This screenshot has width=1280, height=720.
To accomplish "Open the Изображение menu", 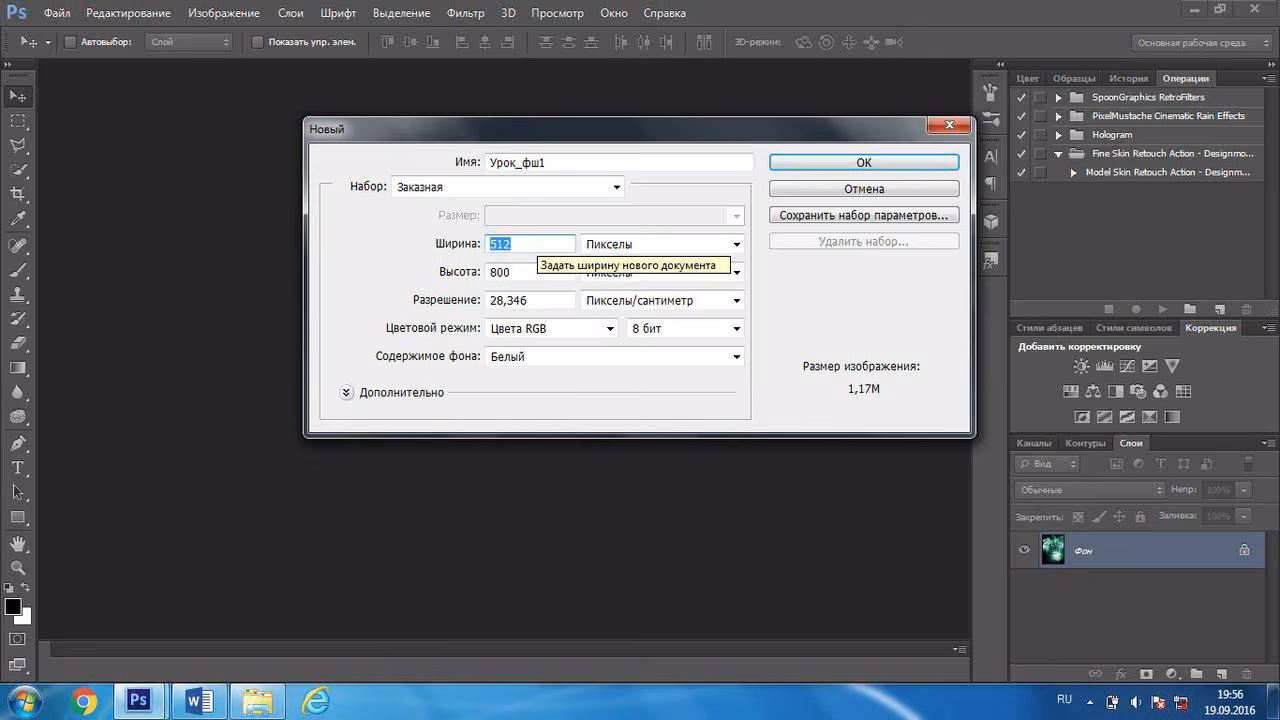I will 224,13.
